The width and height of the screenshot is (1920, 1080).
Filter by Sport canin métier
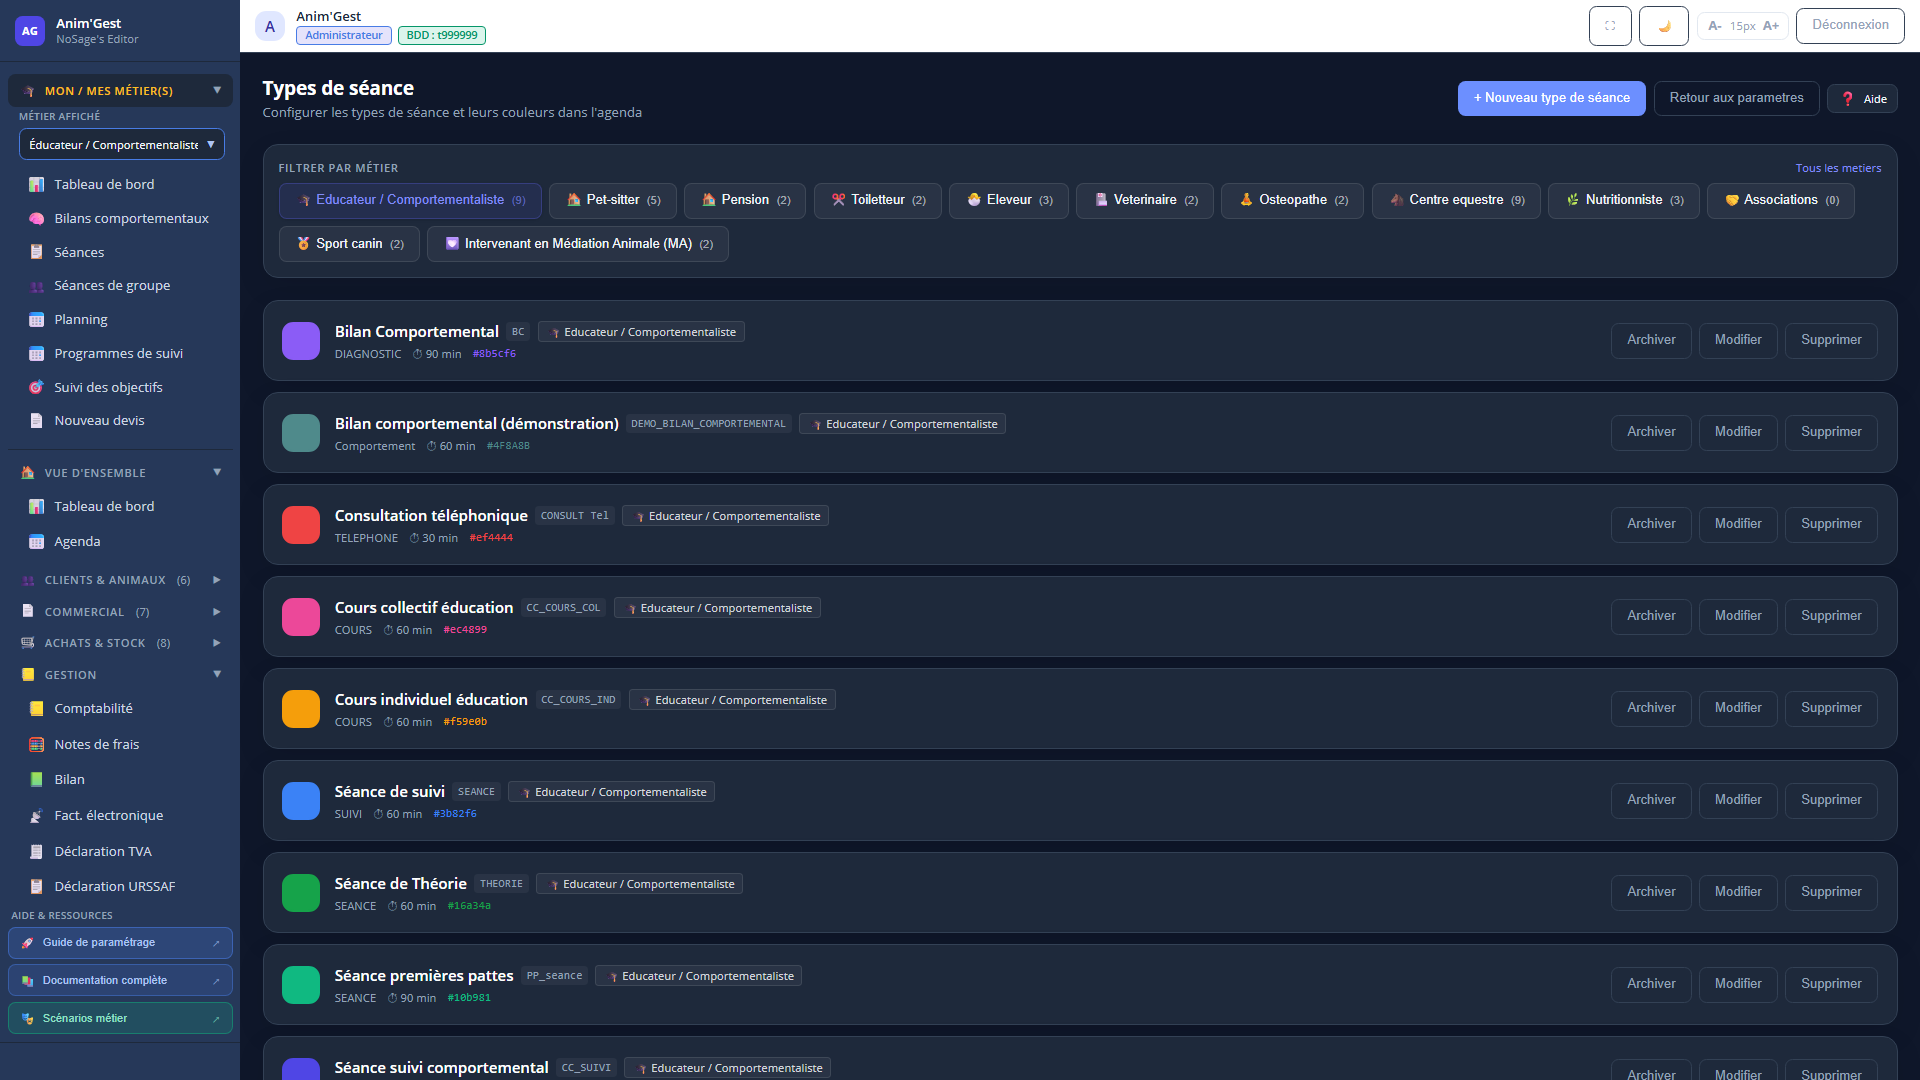tap(349, 244)
